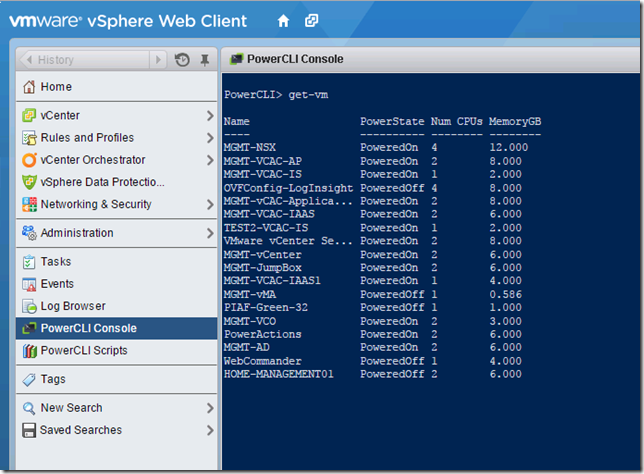Viewport: 644px width, 474px height.
Task: Click the Tasks clipboard icon
Action: (x=29, y=262)
